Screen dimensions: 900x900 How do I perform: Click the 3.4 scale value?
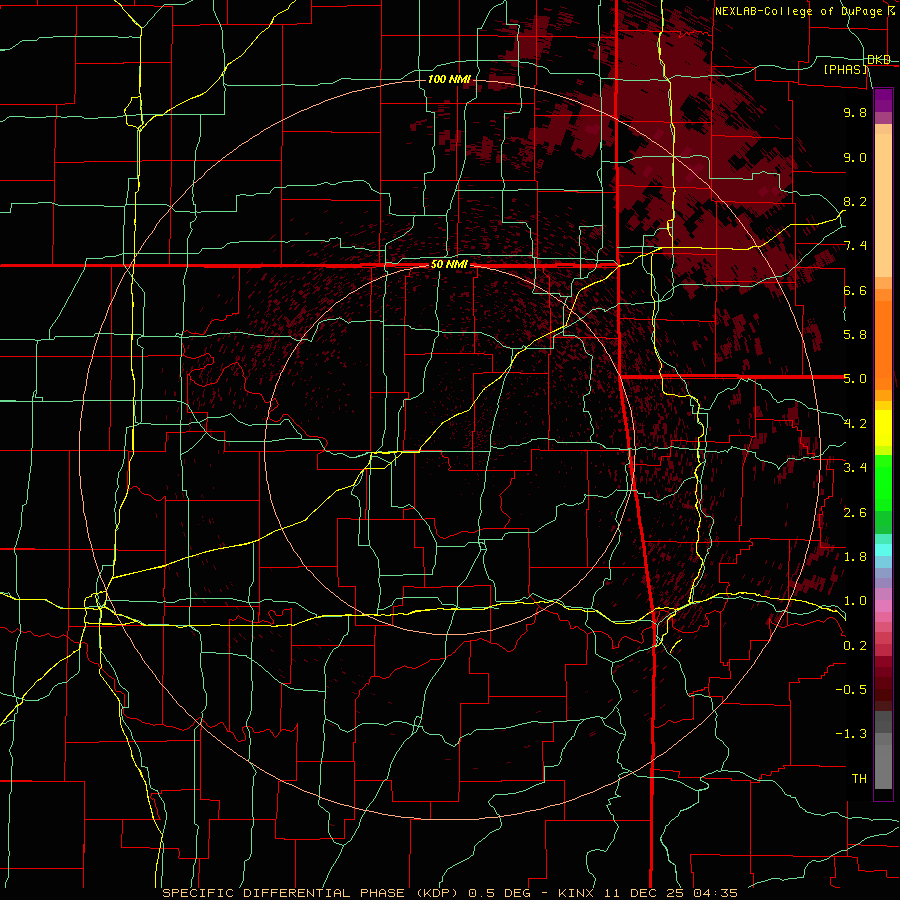(855, 468)
